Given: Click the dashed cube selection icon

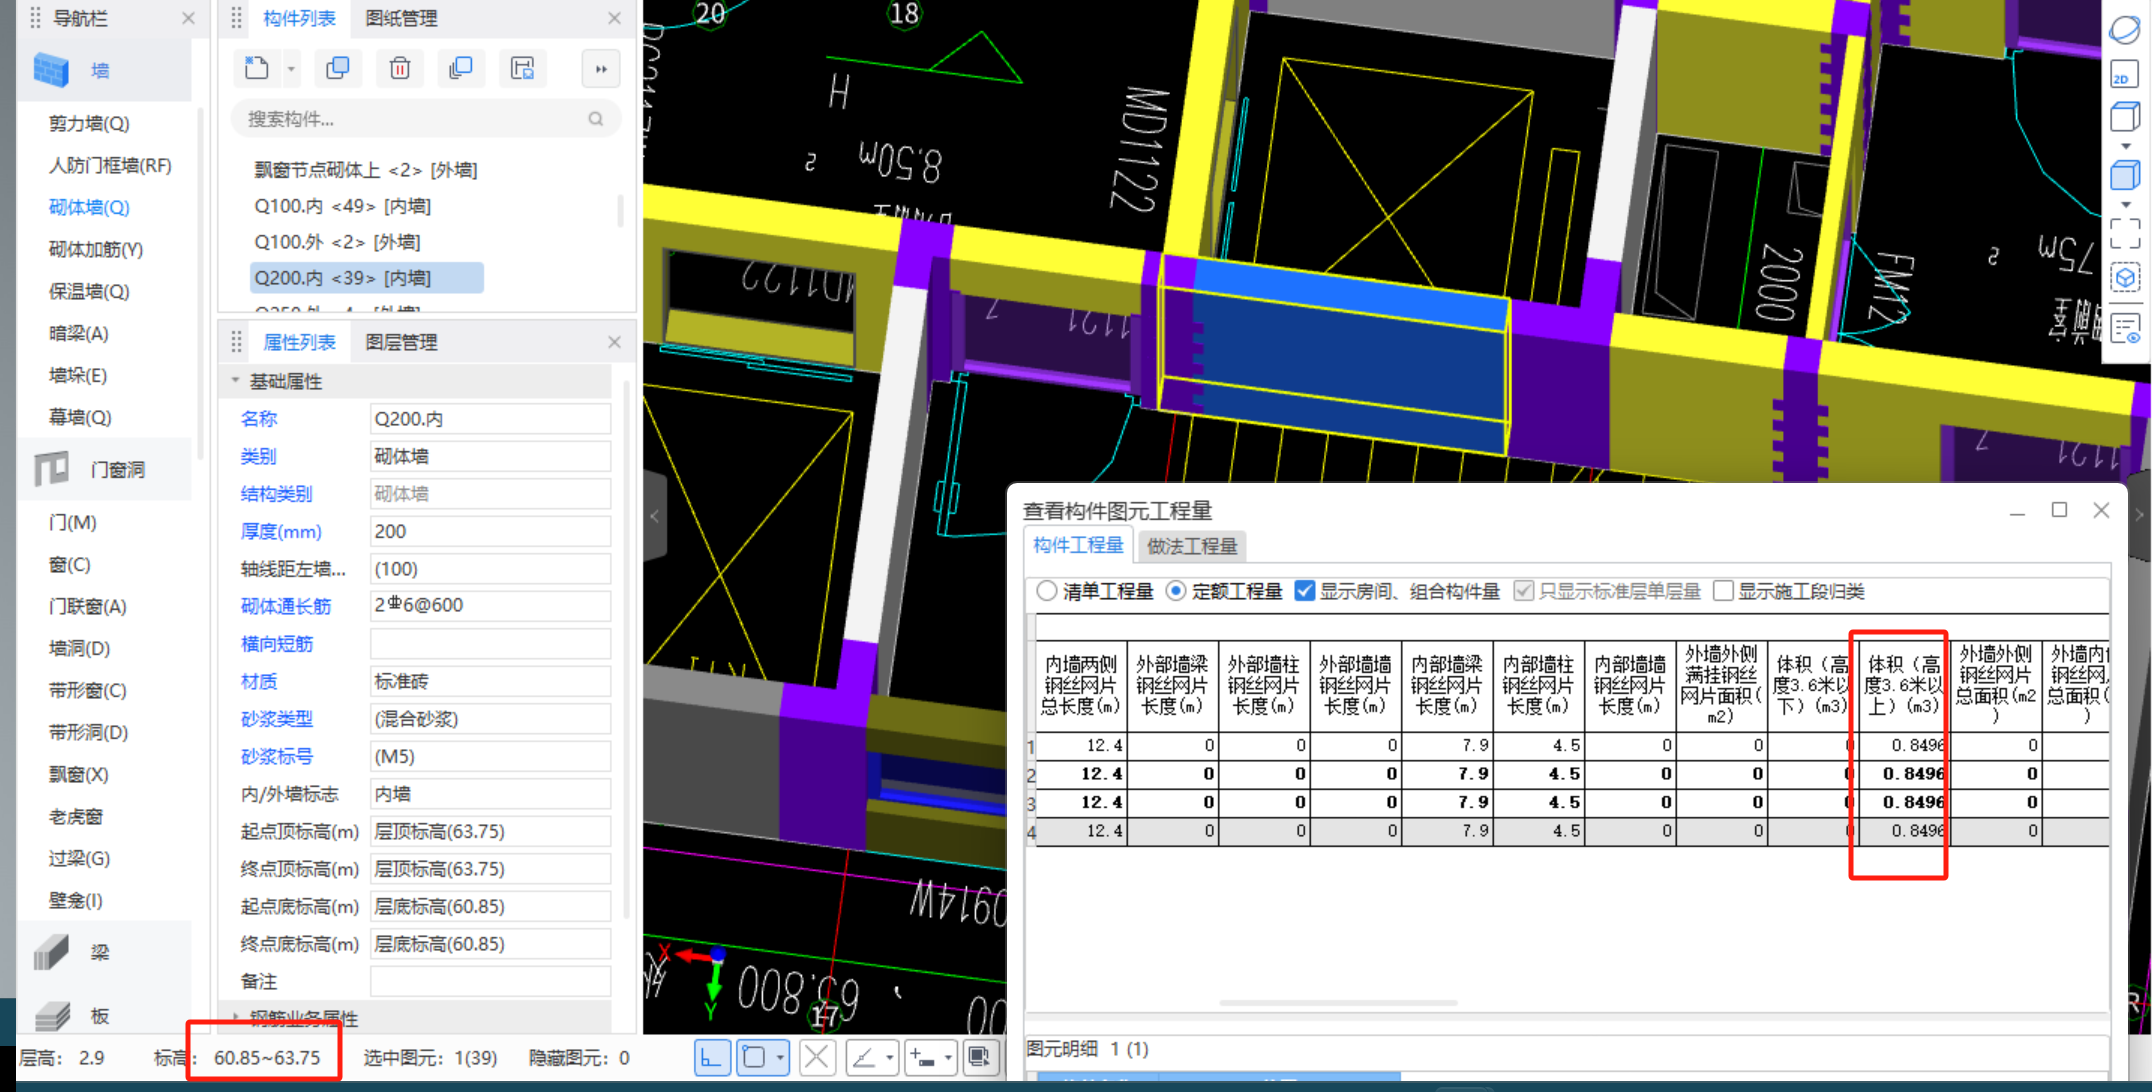Looking at the screenshot, I should 2125,278.
